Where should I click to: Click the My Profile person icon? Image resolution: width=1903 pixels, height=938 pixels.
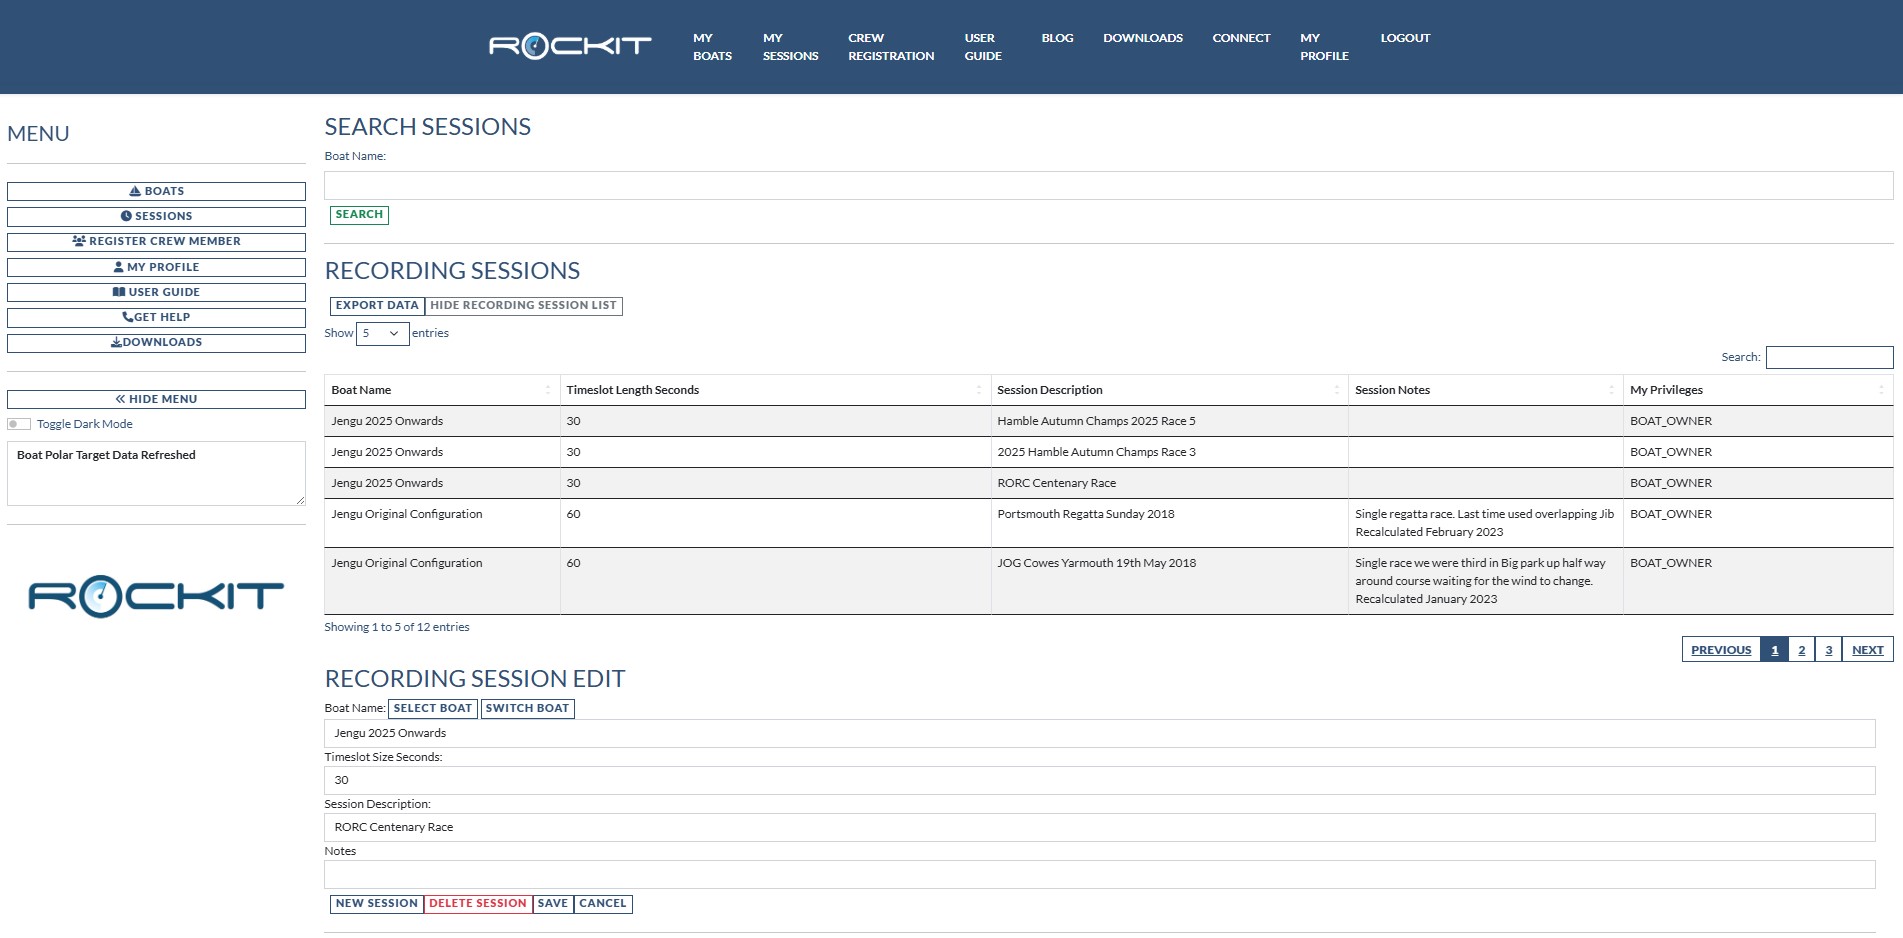pos(119,267)
